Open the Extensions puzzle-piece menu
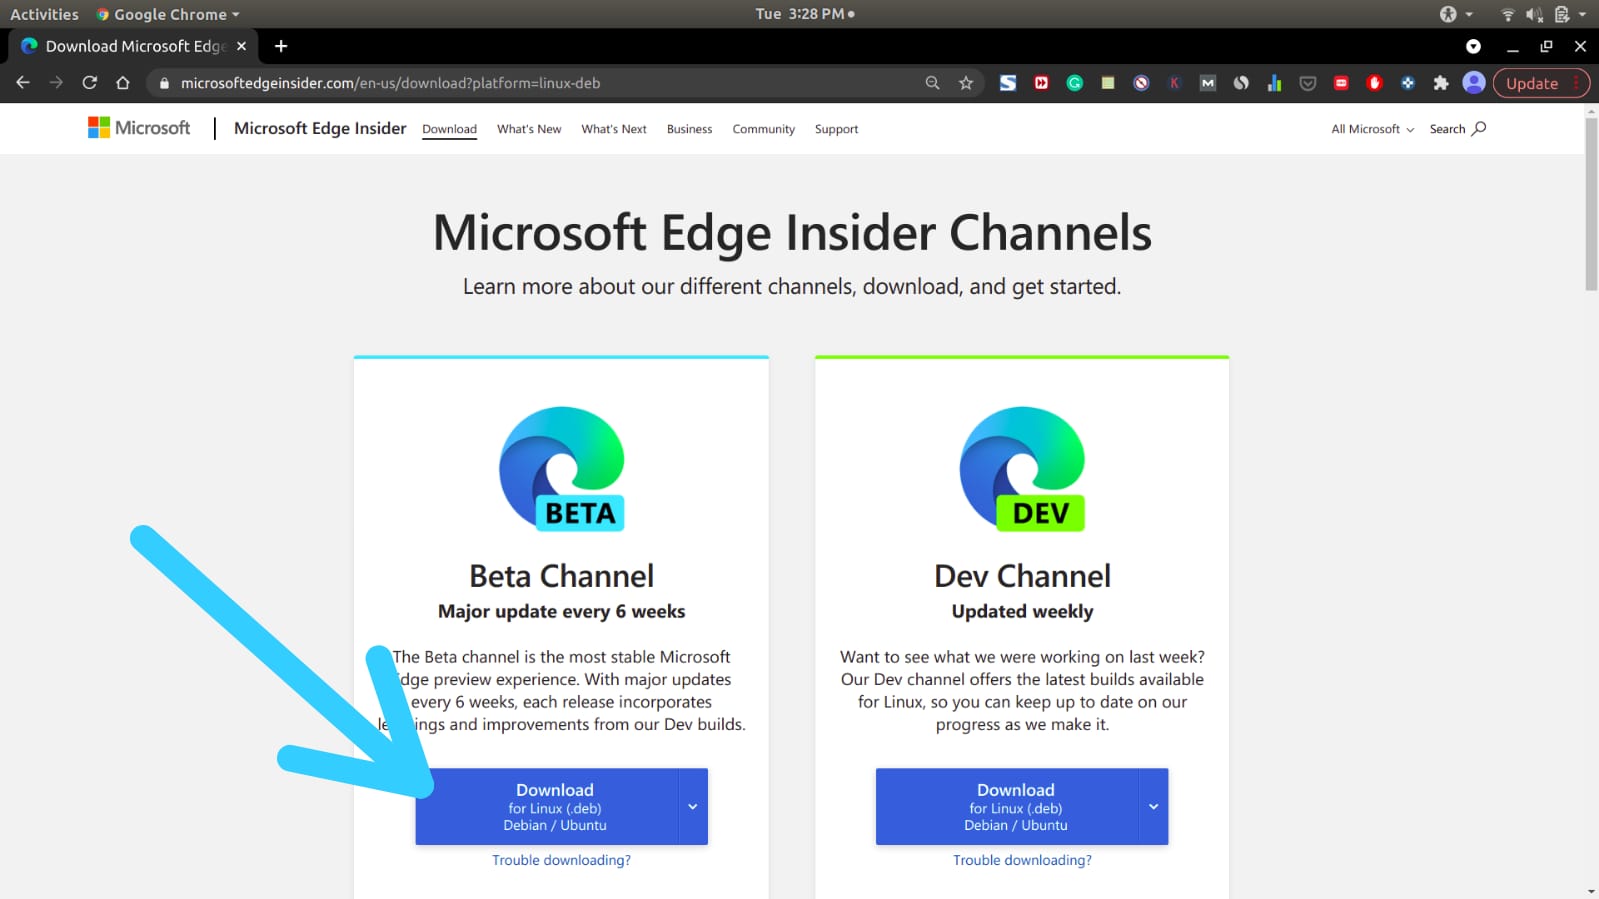 [1441, 83]
